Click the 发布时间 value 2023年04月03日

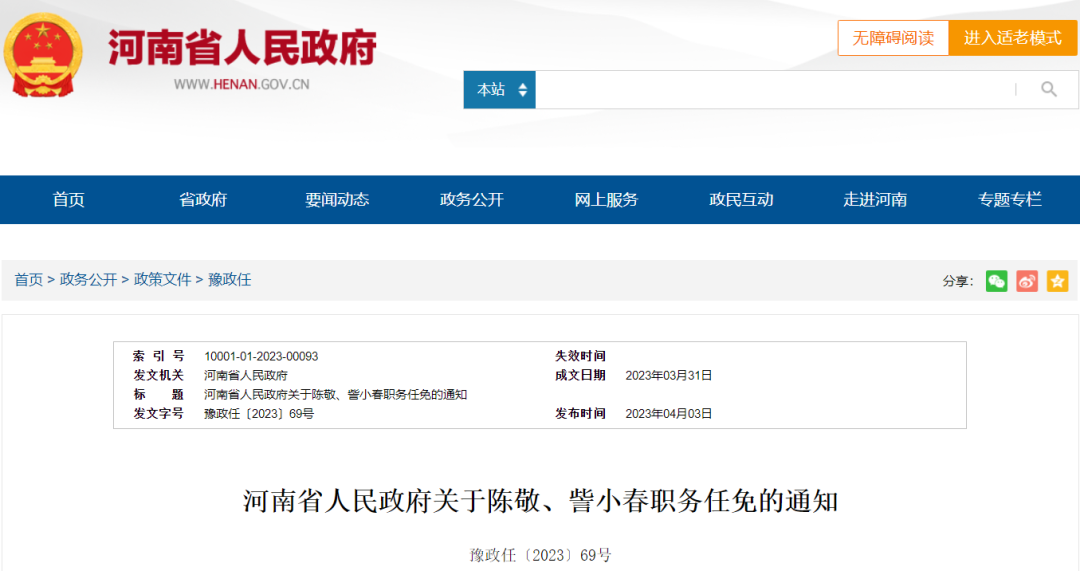(668, 414)
